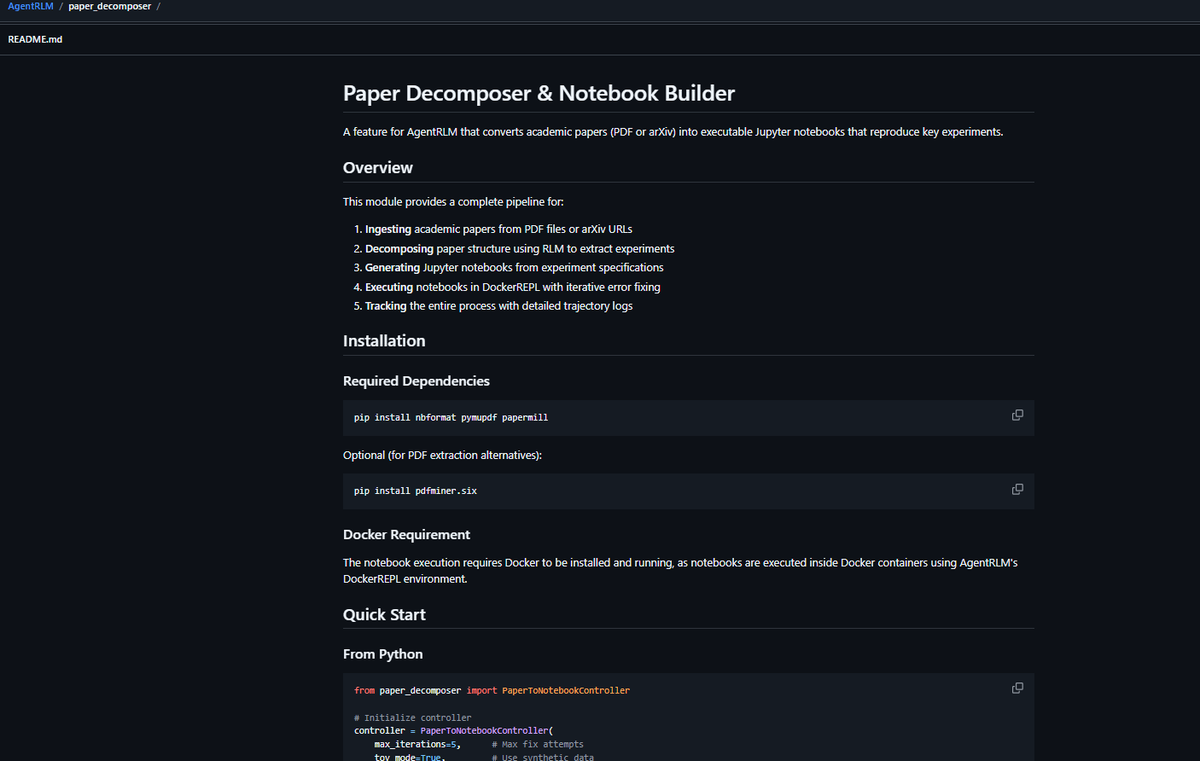Click the Quick Start heading
This screenshot has height=761, width=1200.
pyautogui.click(x=384, y=614)
